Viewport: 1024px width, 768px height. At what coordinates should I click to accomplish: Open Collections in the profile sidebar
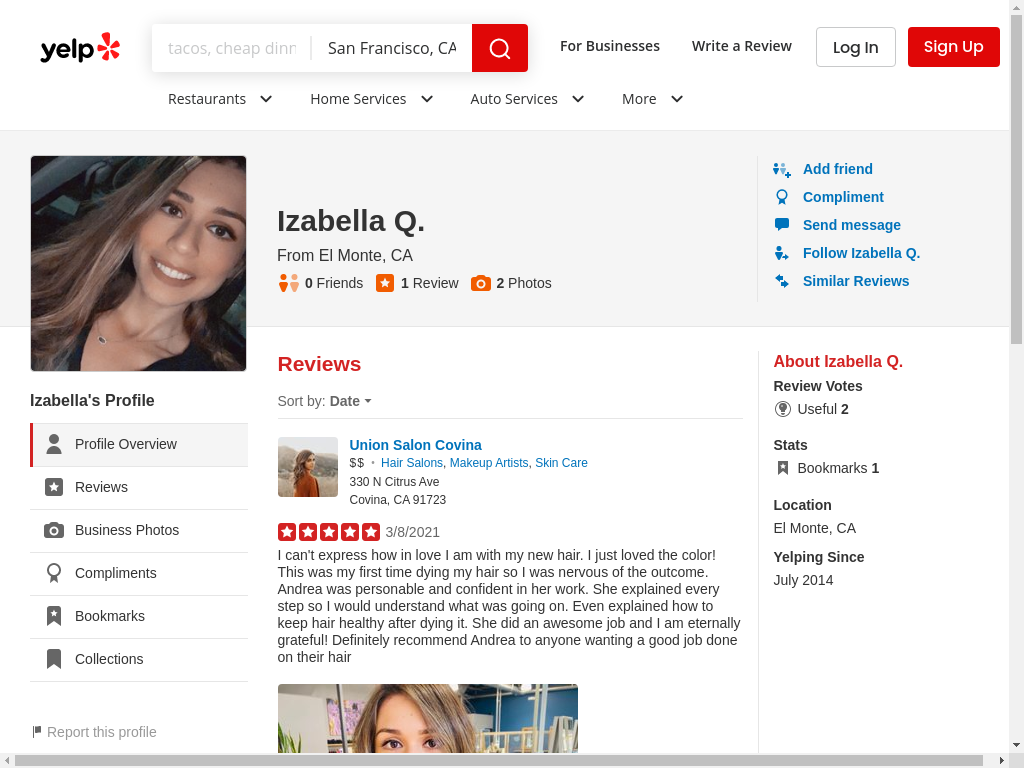(x=109, y=659)
